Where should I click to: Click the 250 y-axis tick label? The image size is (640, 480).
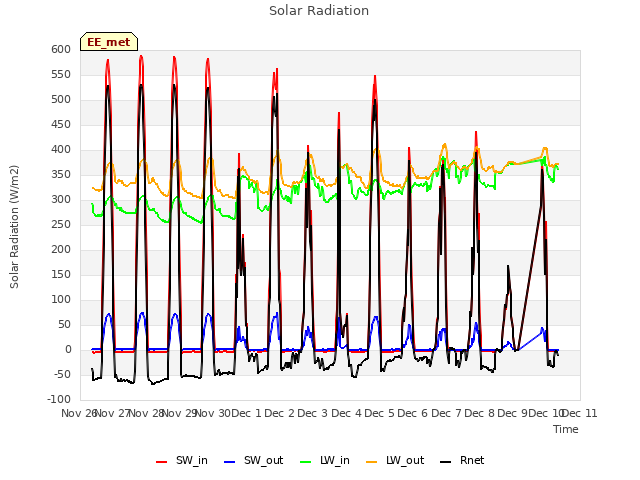(x=61, y=224)
